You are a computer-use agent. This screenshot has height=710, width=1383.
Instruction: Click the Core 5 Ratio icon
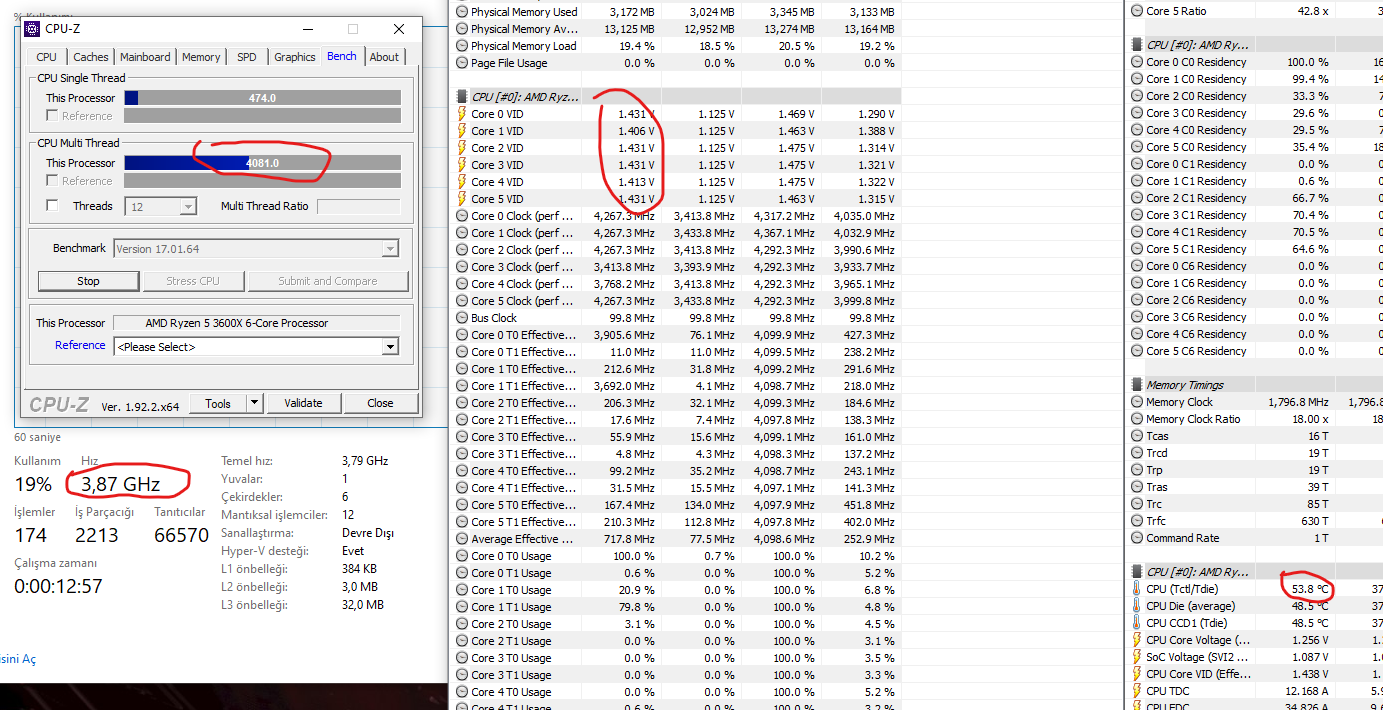click(x=1137, y=11)
